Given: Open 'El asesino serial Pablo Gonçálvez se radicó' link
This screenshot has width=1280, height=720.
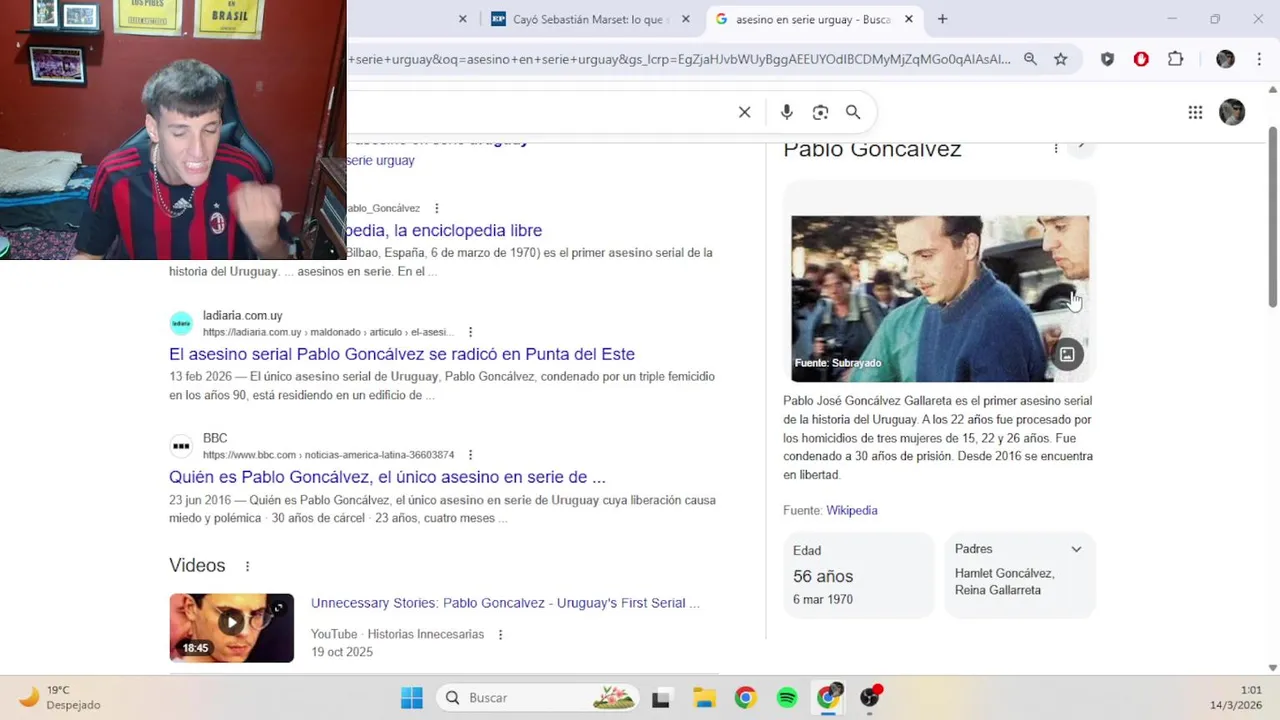Looking at the screenshot, I should pyautogui.click(x=402, y=354).
